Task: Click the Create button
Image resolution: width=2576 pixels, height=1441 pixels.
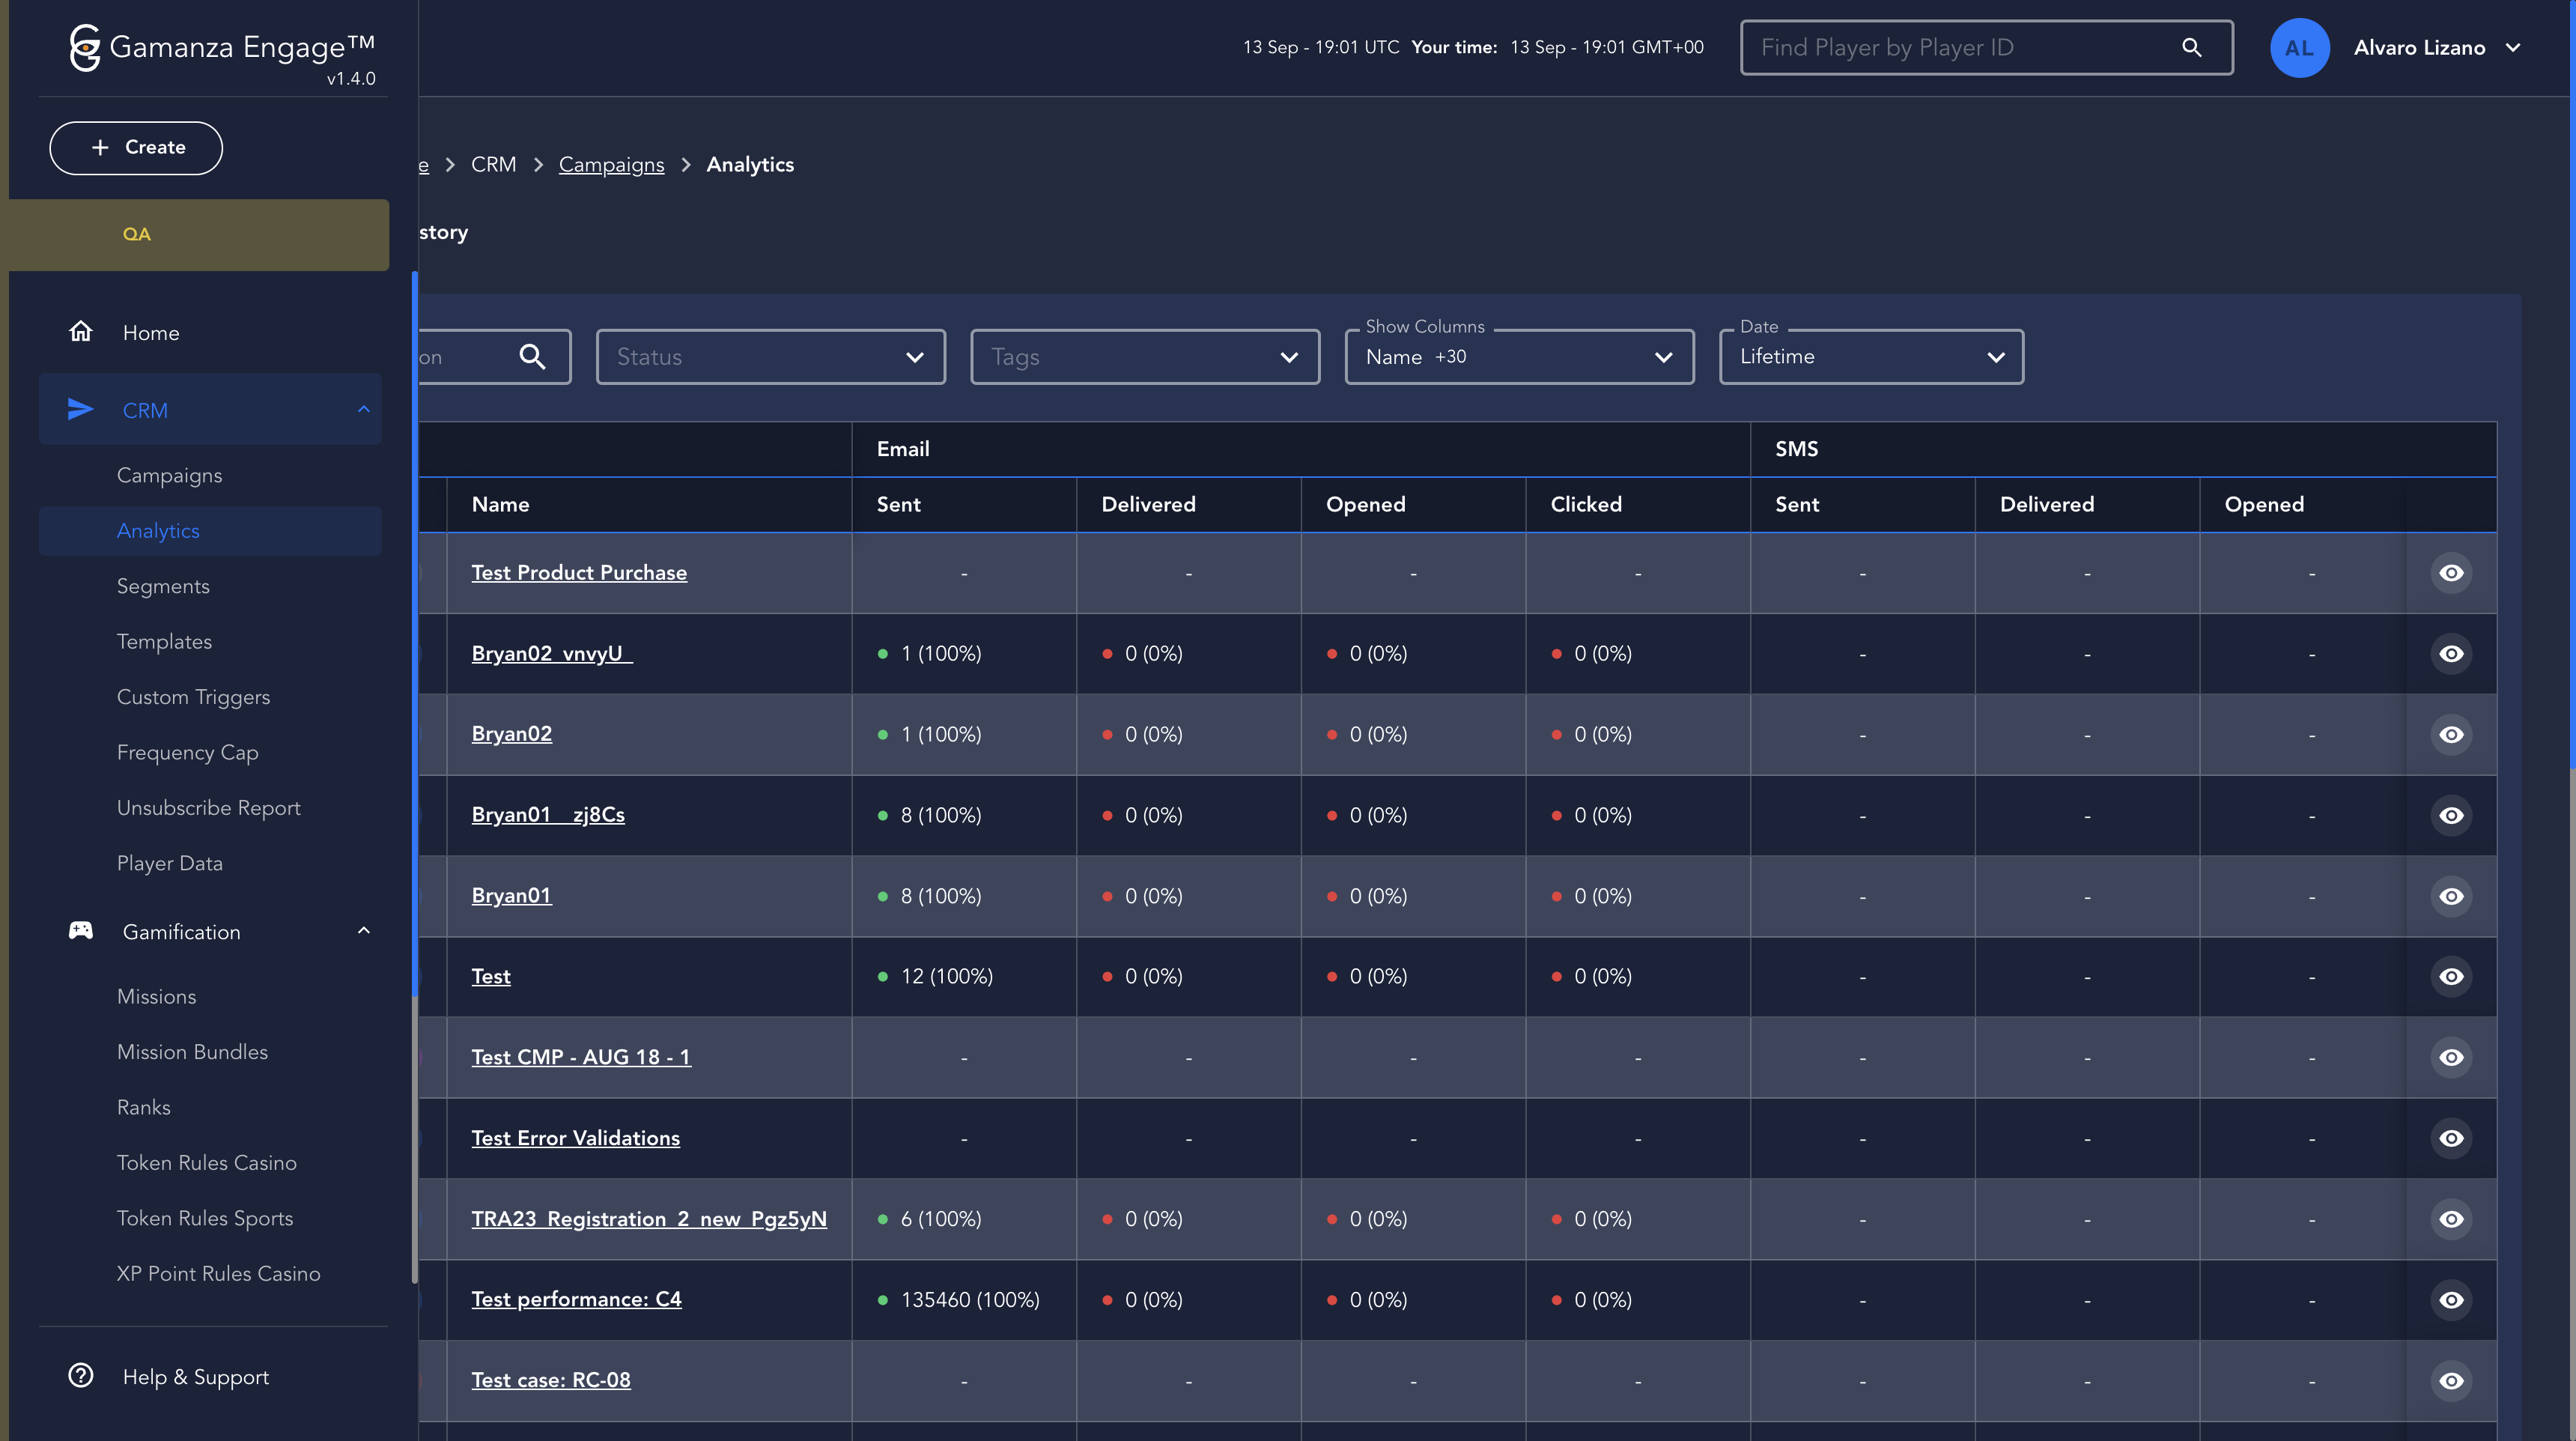Action: click(x=136, y=148)
